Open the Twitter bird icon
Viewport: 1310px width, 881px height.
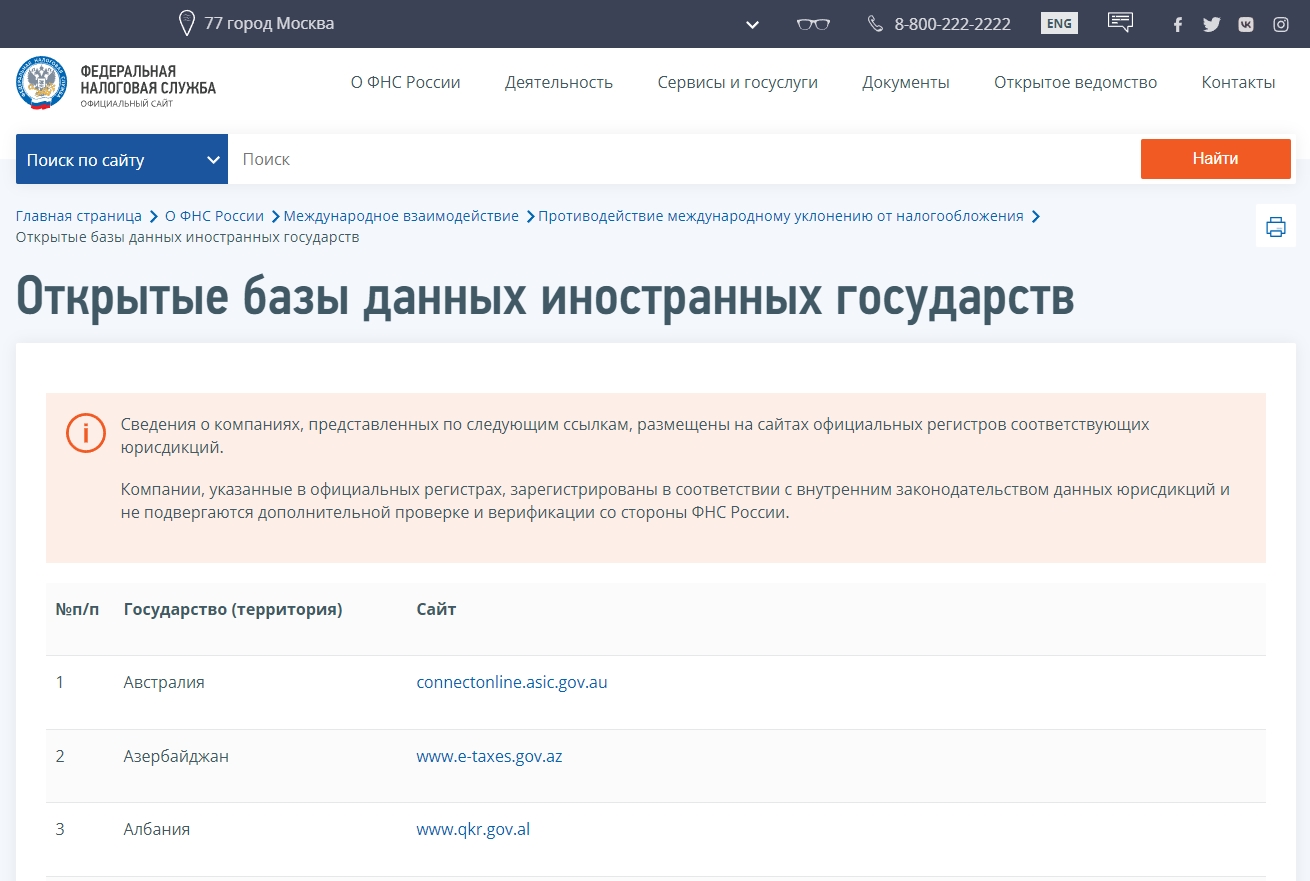pos(1212,24)
